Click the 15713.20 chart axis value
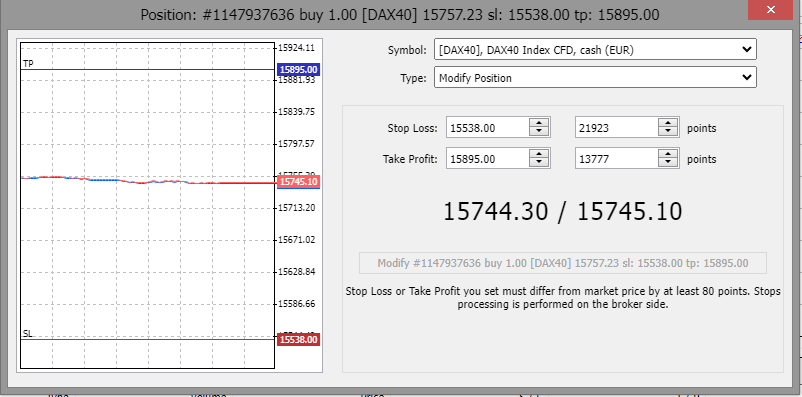Image resolution: width=802 pixels, height=397 pixels. pyautogui.click(x=296, y=207)
